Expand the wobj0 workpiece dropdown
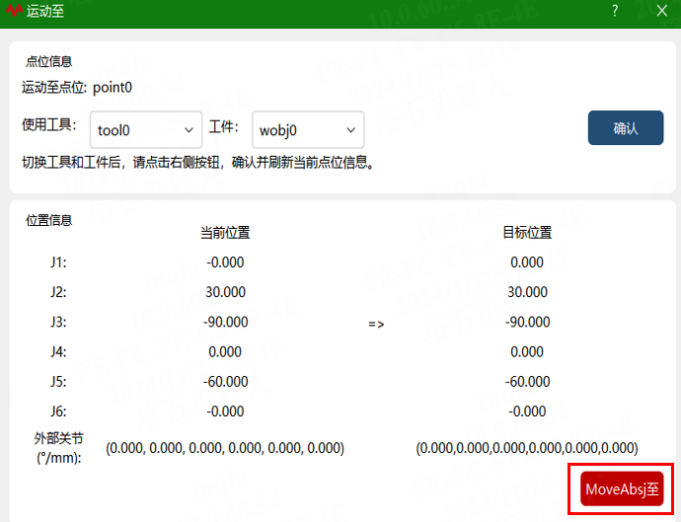 coord(308,130)
